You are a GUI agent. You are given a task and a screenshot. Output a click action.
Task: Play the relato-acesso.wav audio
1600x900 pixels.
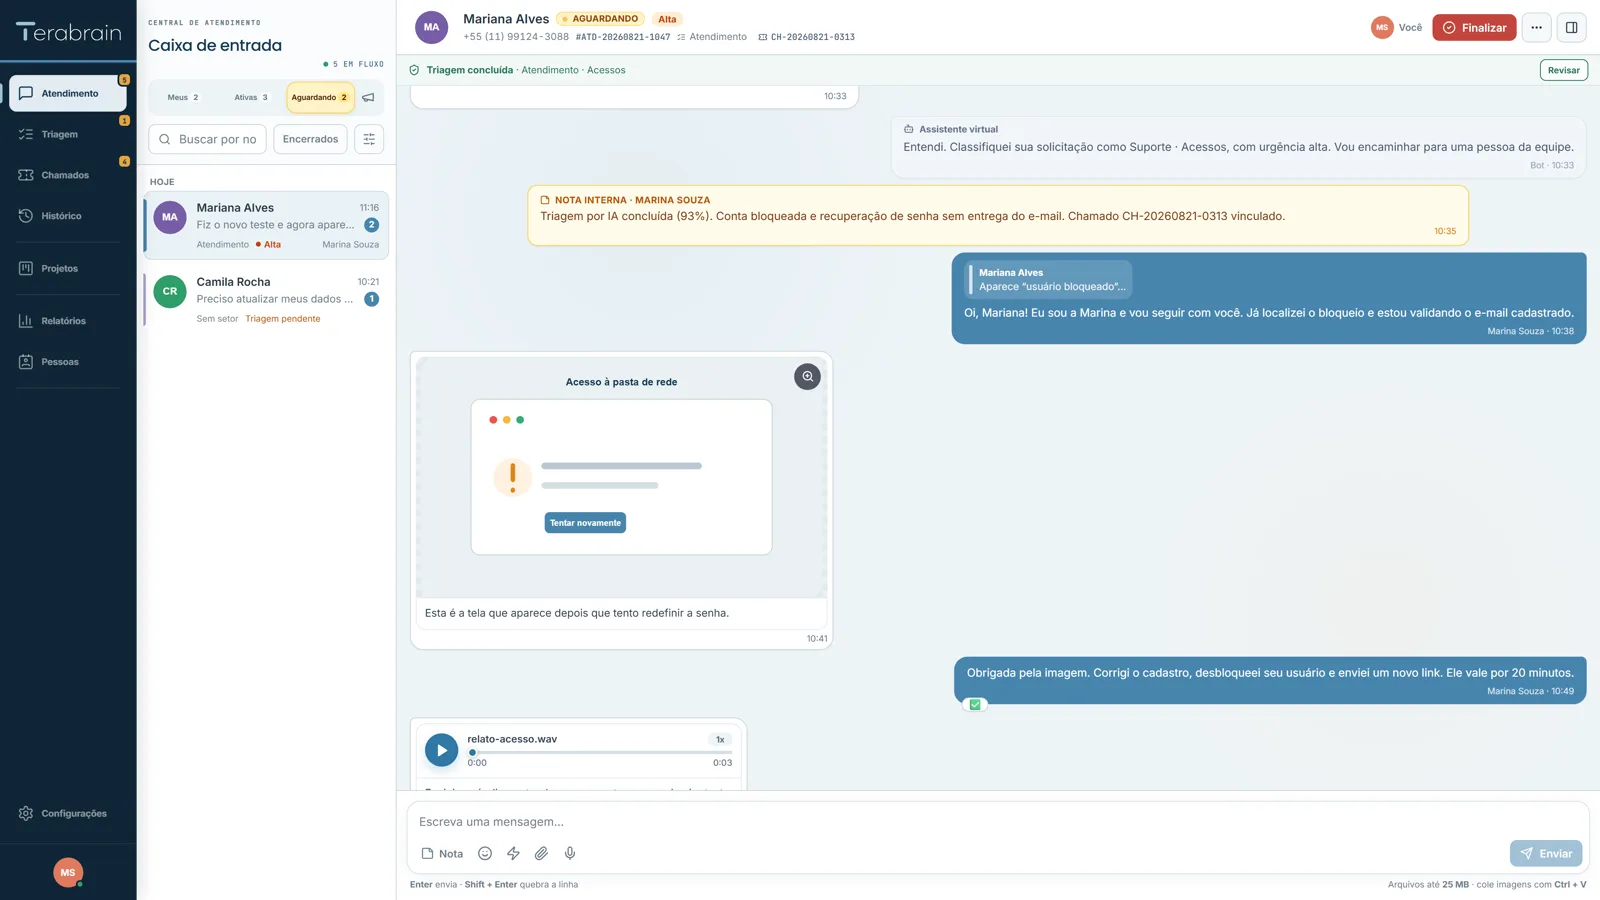[x=441, y=750]
